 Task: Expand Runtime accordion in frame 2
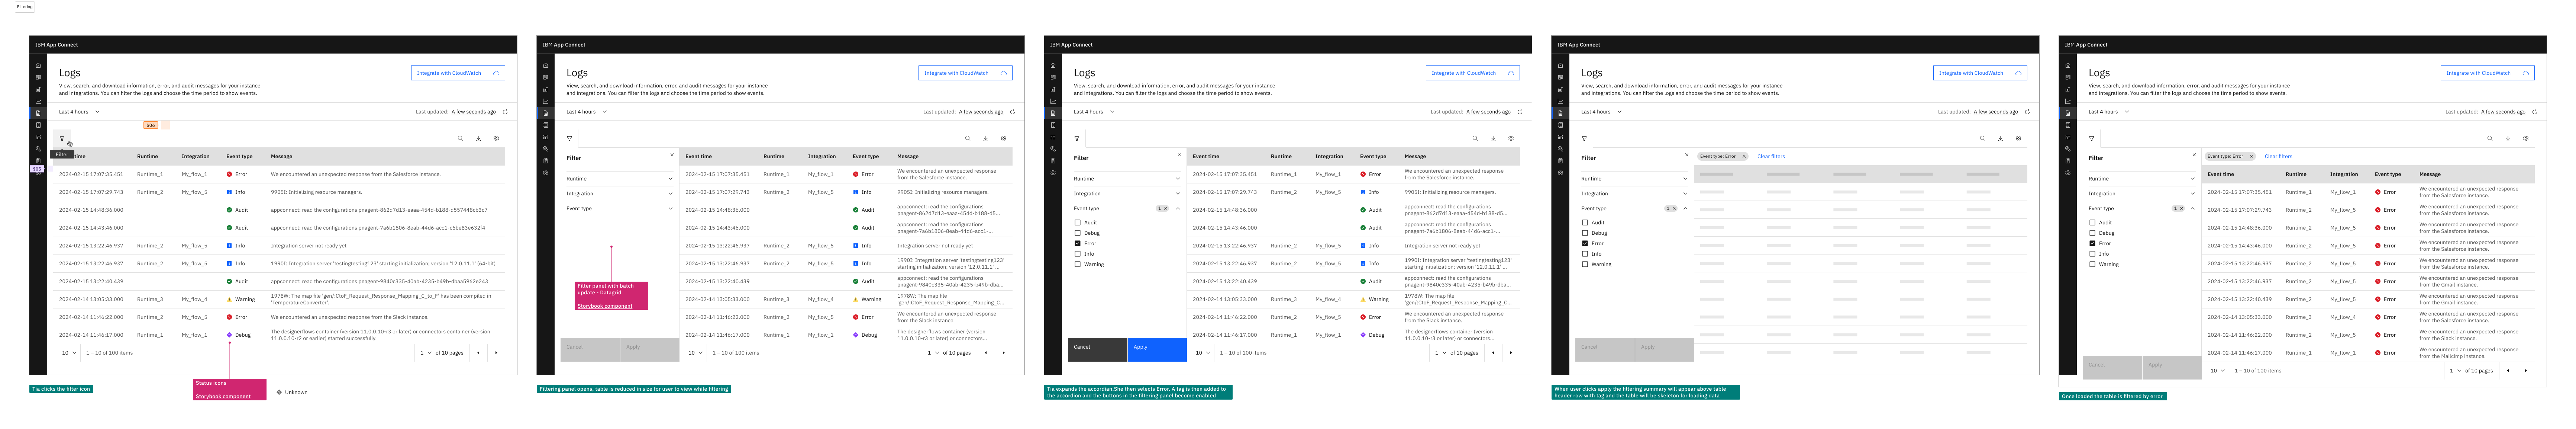(620, 179)
